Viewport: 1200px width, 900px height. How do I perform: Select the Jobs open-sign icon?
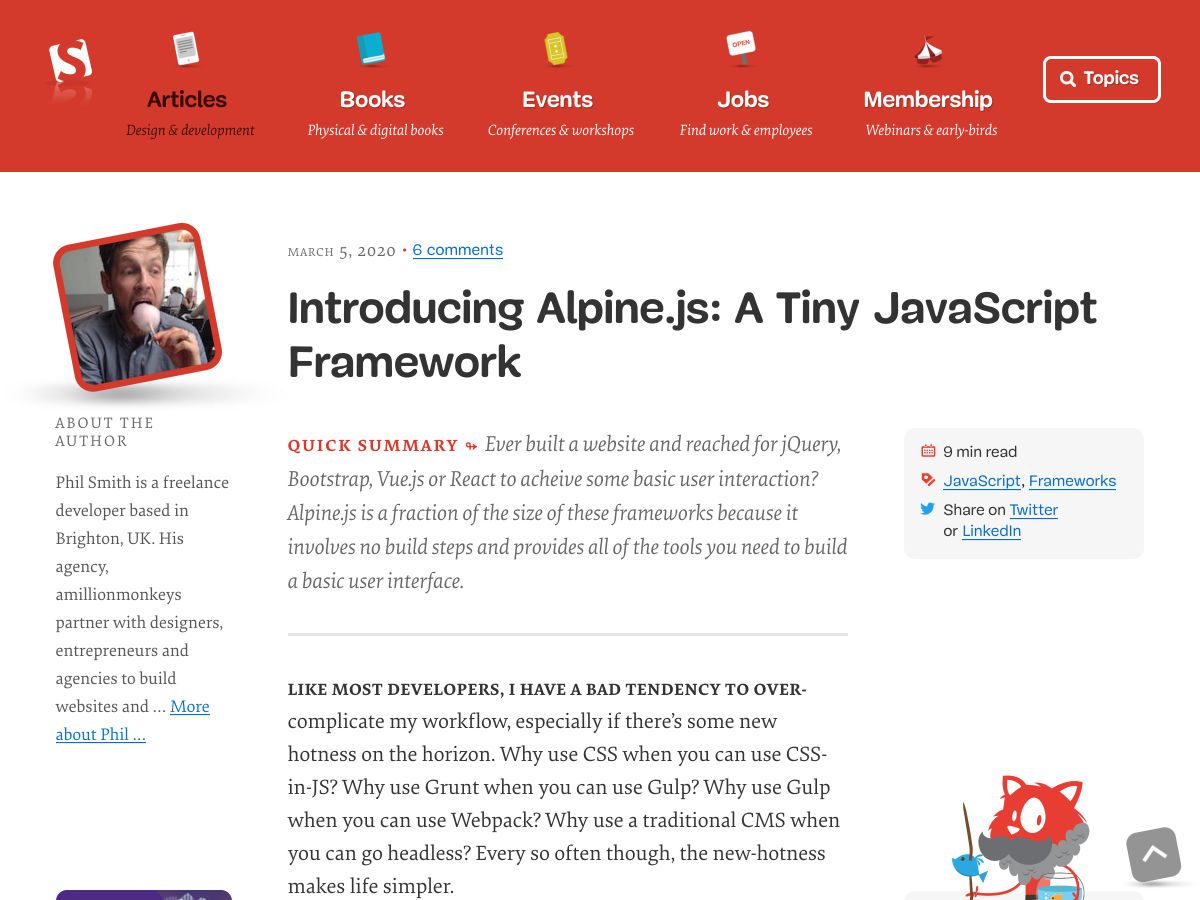click(741, 48)
